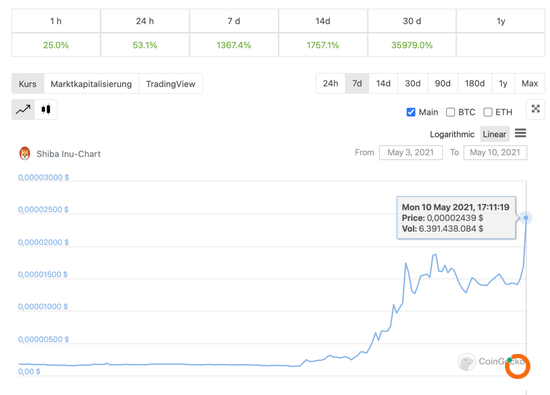This screenshot has height=395, width=550.
Task: Open the To date field May 10, 2021
Action: click(495, 153)
